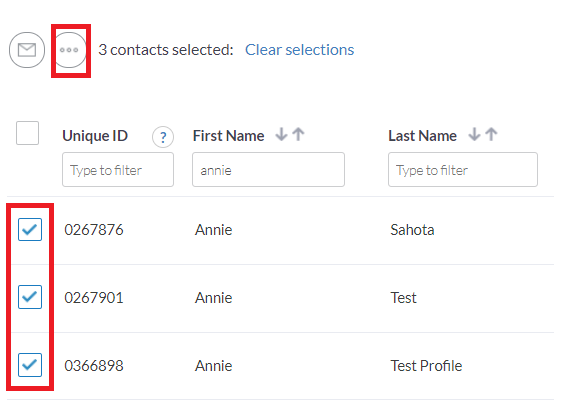Uncheck the checkbox for contact 0267901
The image size is (562, 406).
pos(30,297)
